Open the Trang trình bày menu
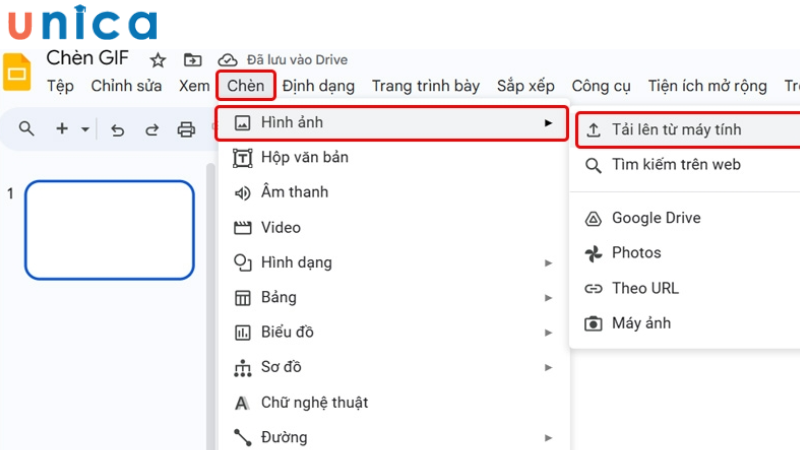Viewport: 800px width, 450px height. coord(426,86)
